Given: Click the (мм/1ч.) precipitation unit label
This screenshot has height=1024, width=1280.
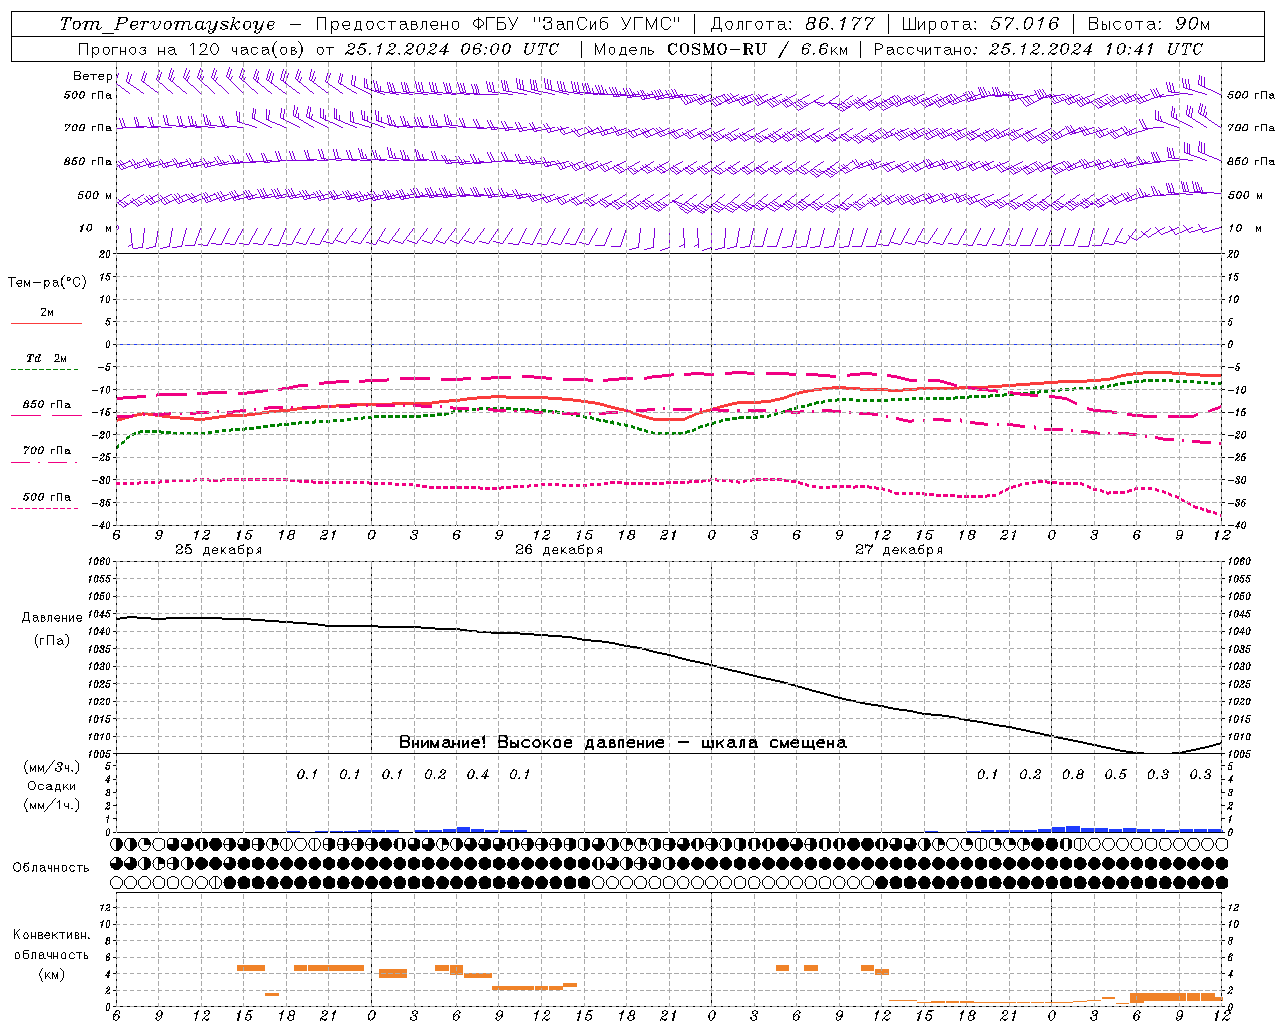Looking at the screenshot, I should pos(52,805).
